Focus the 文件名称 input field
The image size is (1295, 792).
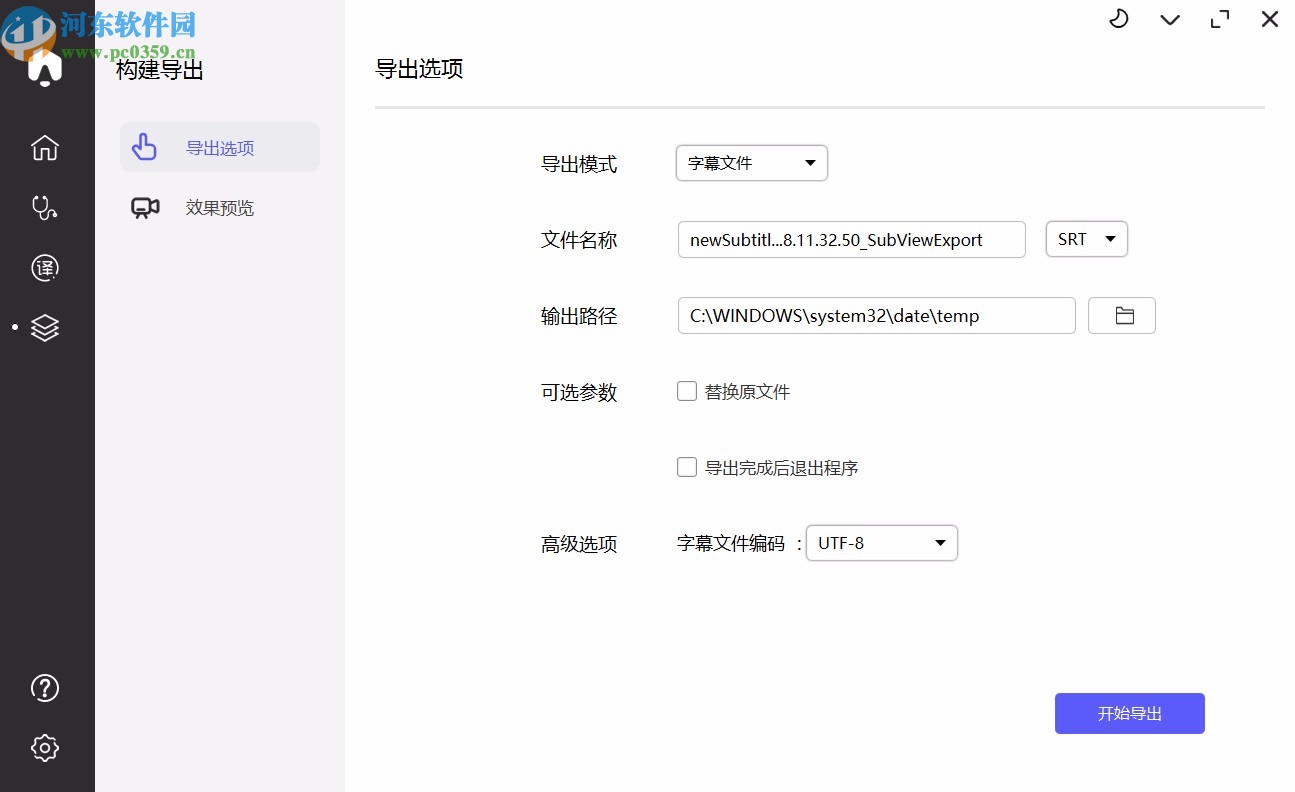point(852,240)
